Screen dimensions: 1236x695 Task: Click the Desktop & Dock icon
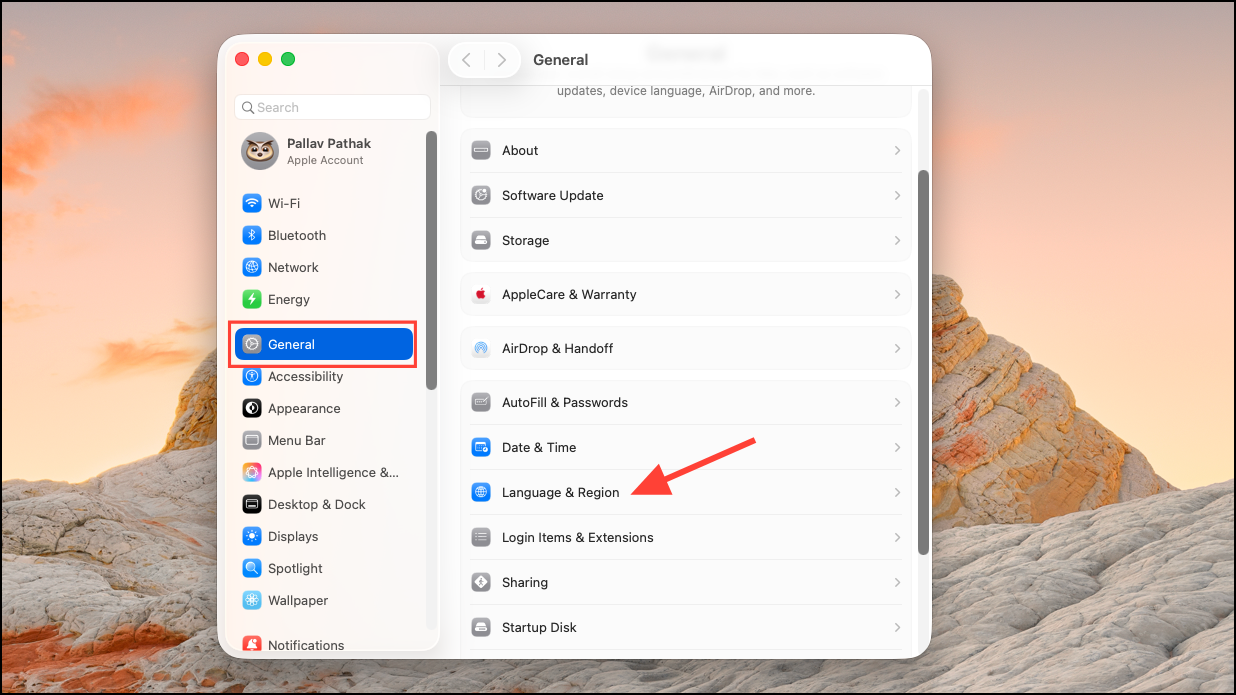252,504
